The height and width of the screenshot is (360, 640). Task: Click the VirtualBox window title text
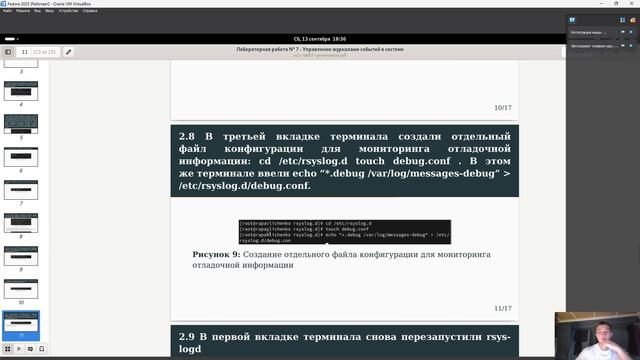click(49, 4)
